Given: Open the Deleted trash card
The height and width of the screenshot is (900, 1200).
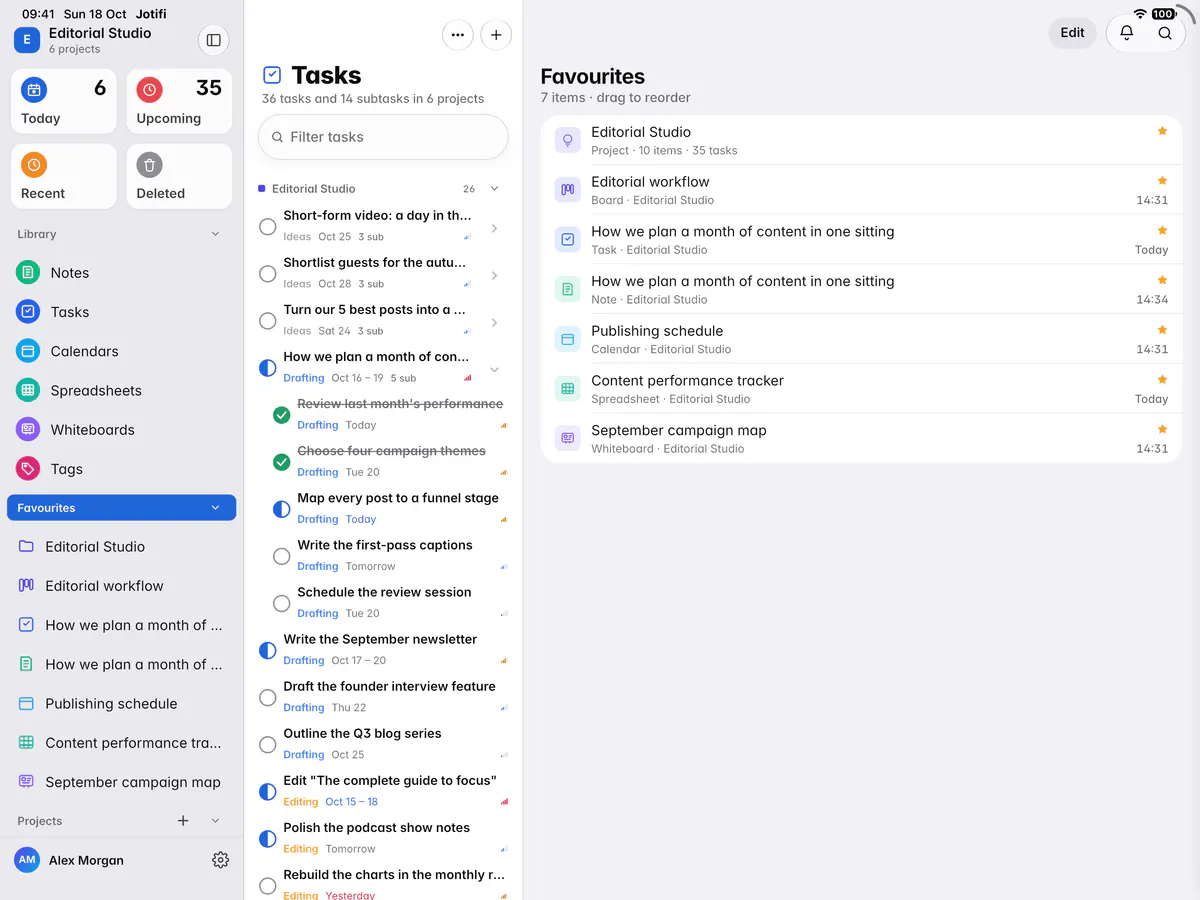Looking at the screenshot, I should 179,176.
